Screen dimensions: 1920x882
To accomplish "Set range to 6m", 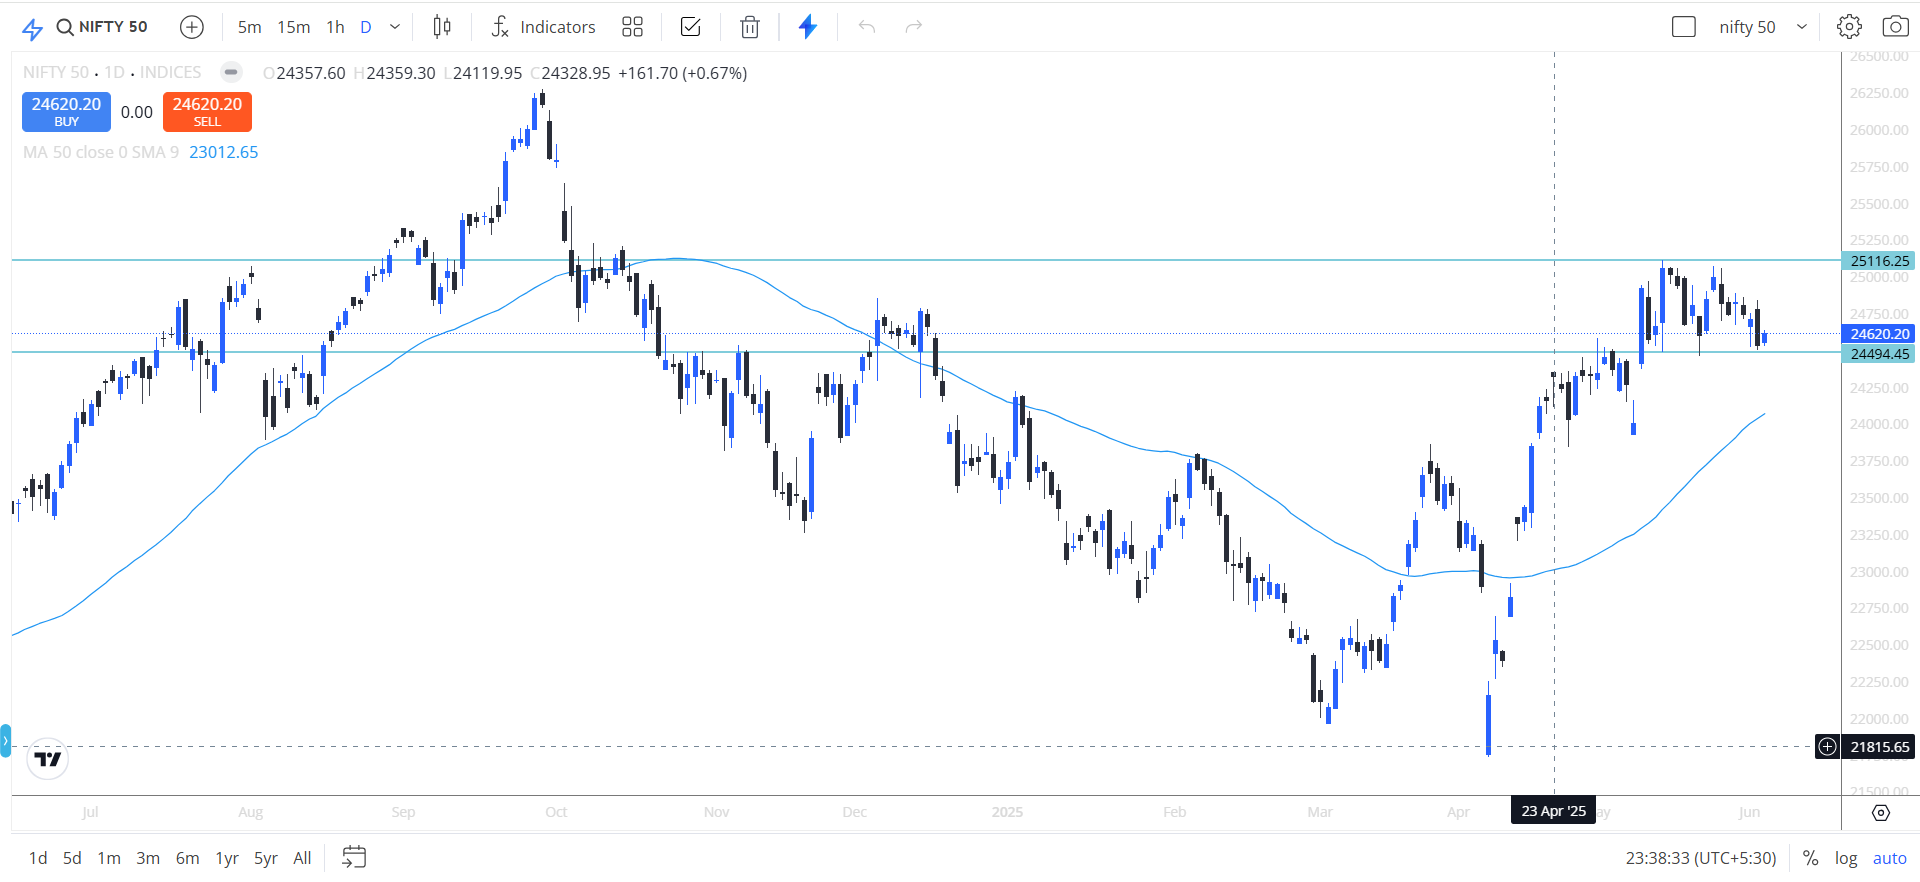I will pyautogui.click(x=187, y=858).
